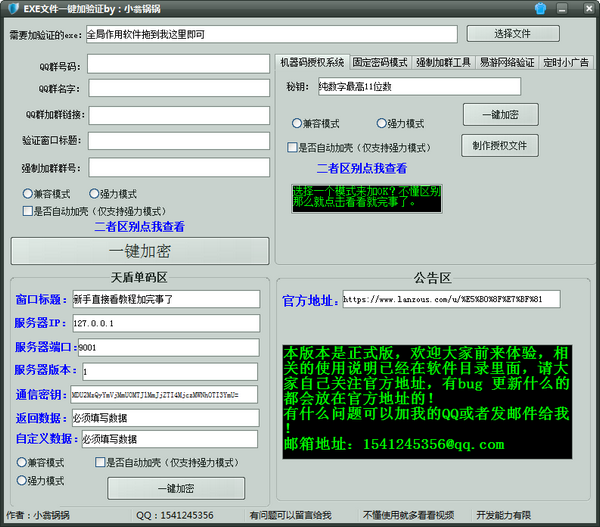The image size is (600, 527).
Task: Close the EXE verification window
Action: coord(589,8)
